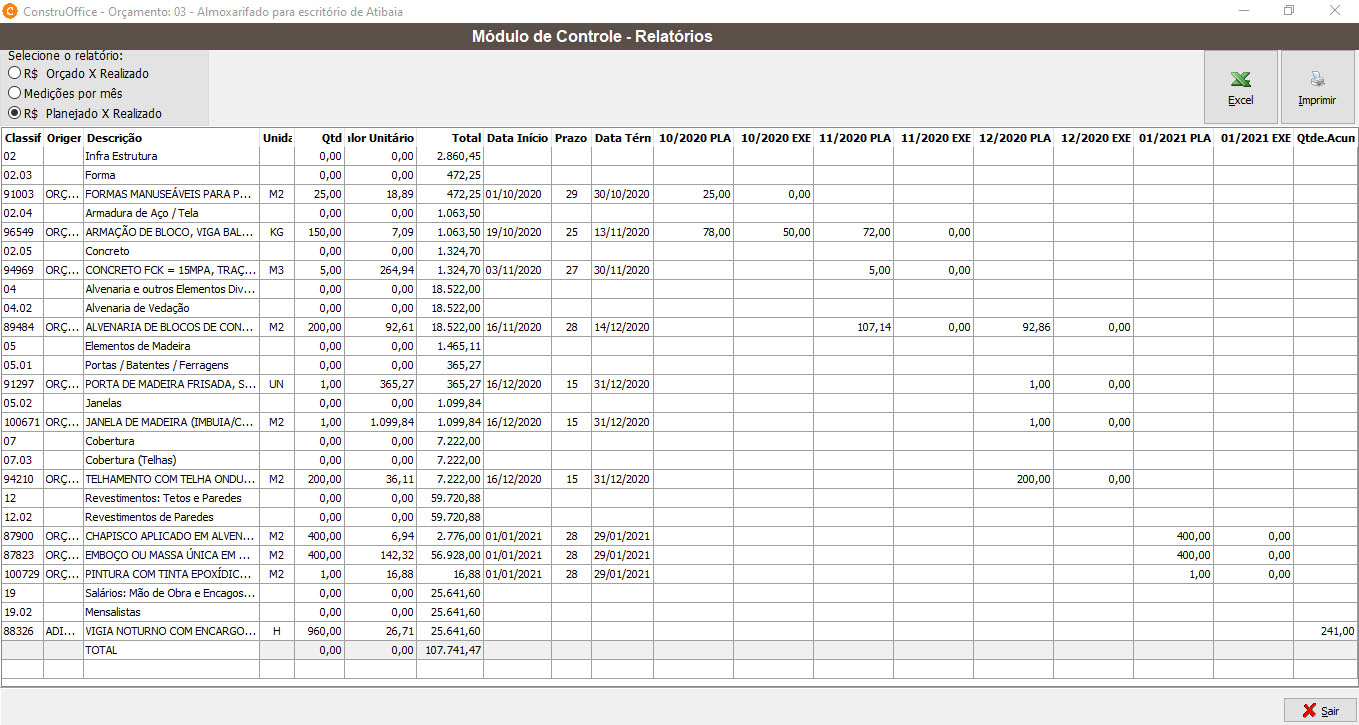Click the Data Início column header
This screenshot has height=725, width=1359.
pos(517,138)
